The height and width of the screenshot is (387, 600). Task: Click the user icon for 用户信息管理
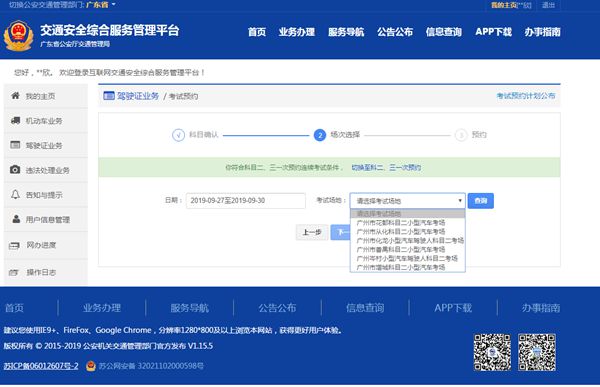pos(16,219)
